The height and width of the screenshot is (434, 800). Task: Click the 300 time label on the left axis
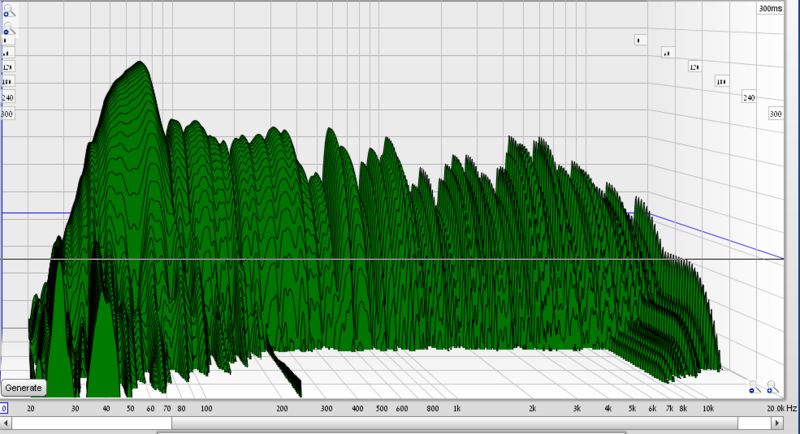click(7, 114)
